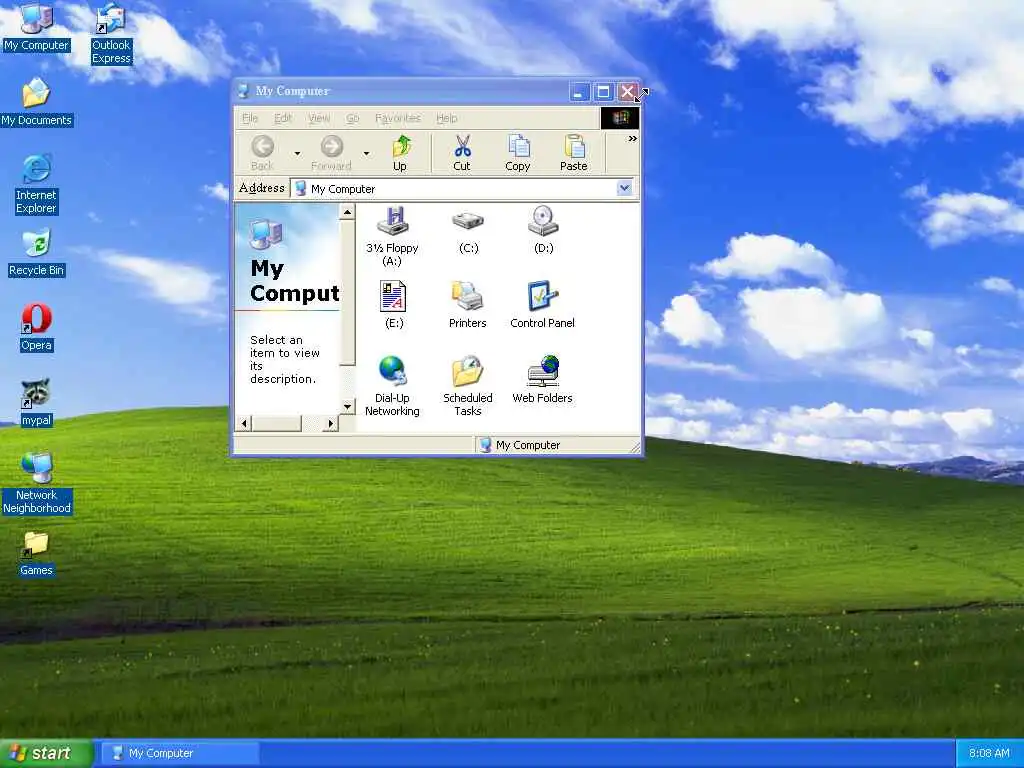
Task: Select the Opera desktop shortcut
Action: click(36, 327)
